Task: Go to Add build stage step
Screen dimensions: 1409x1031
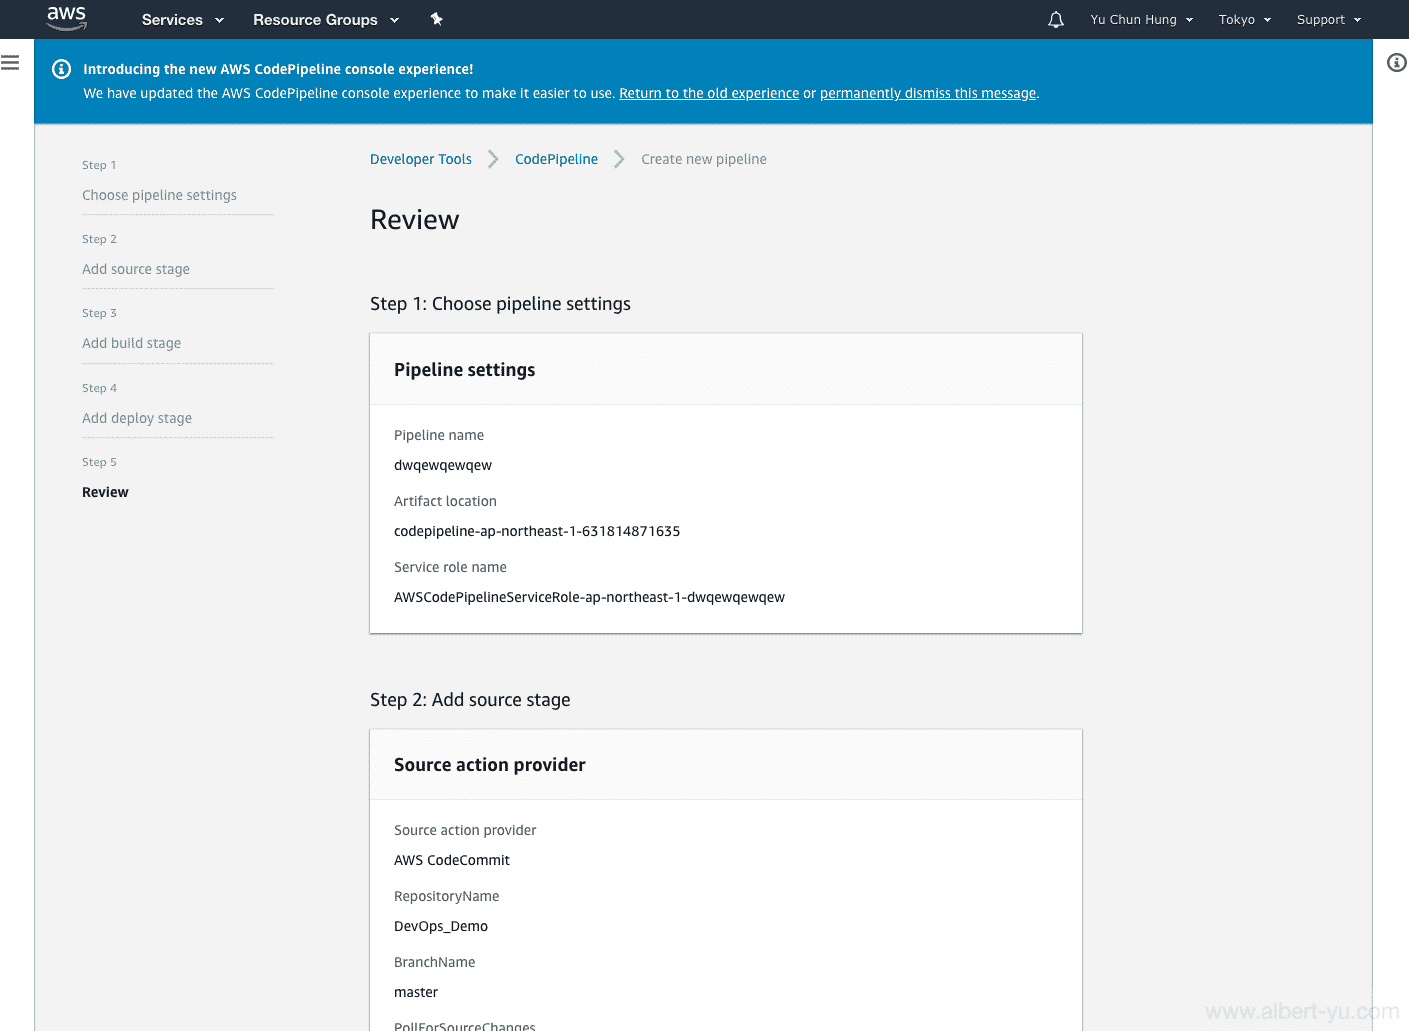Action: (131, 343)
